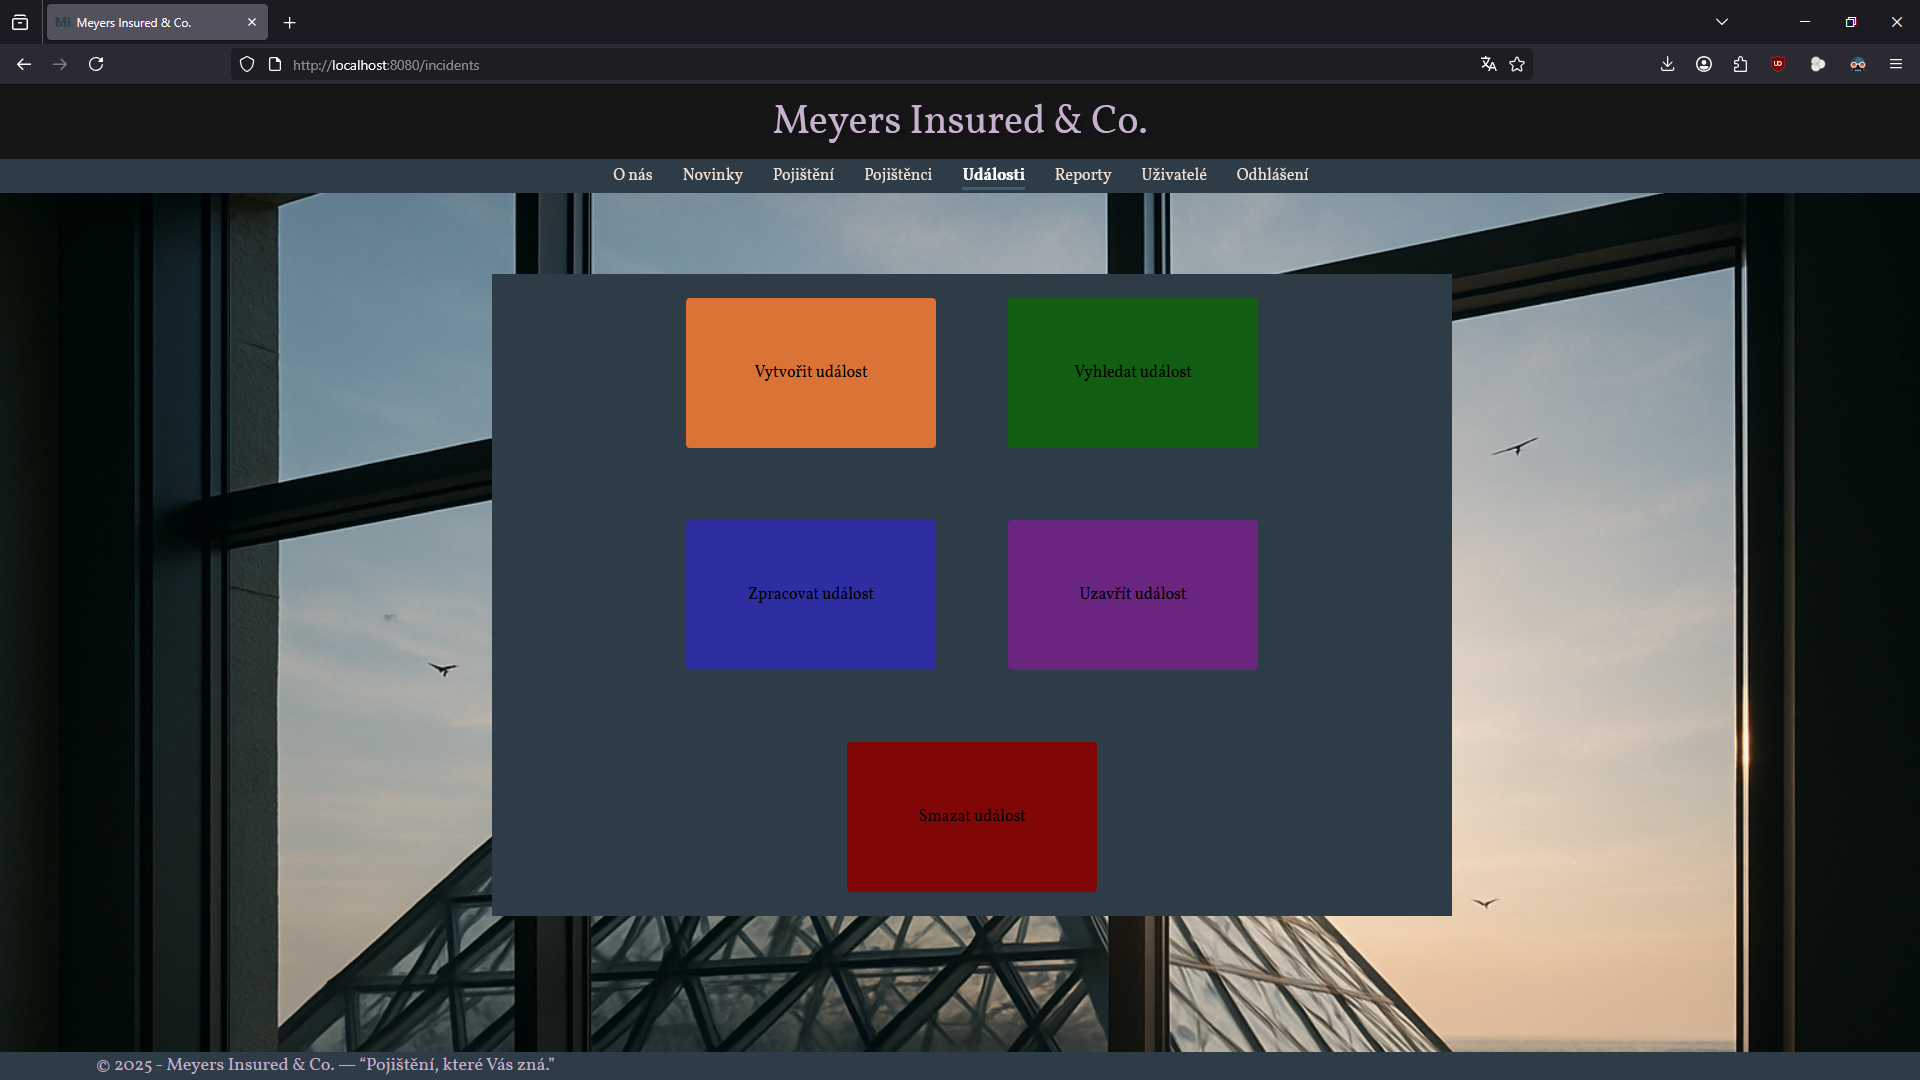Viewport: 1920px width, 1080px height.
Task: Click Uzavřít událost
Action: (x=1132, y=593)
